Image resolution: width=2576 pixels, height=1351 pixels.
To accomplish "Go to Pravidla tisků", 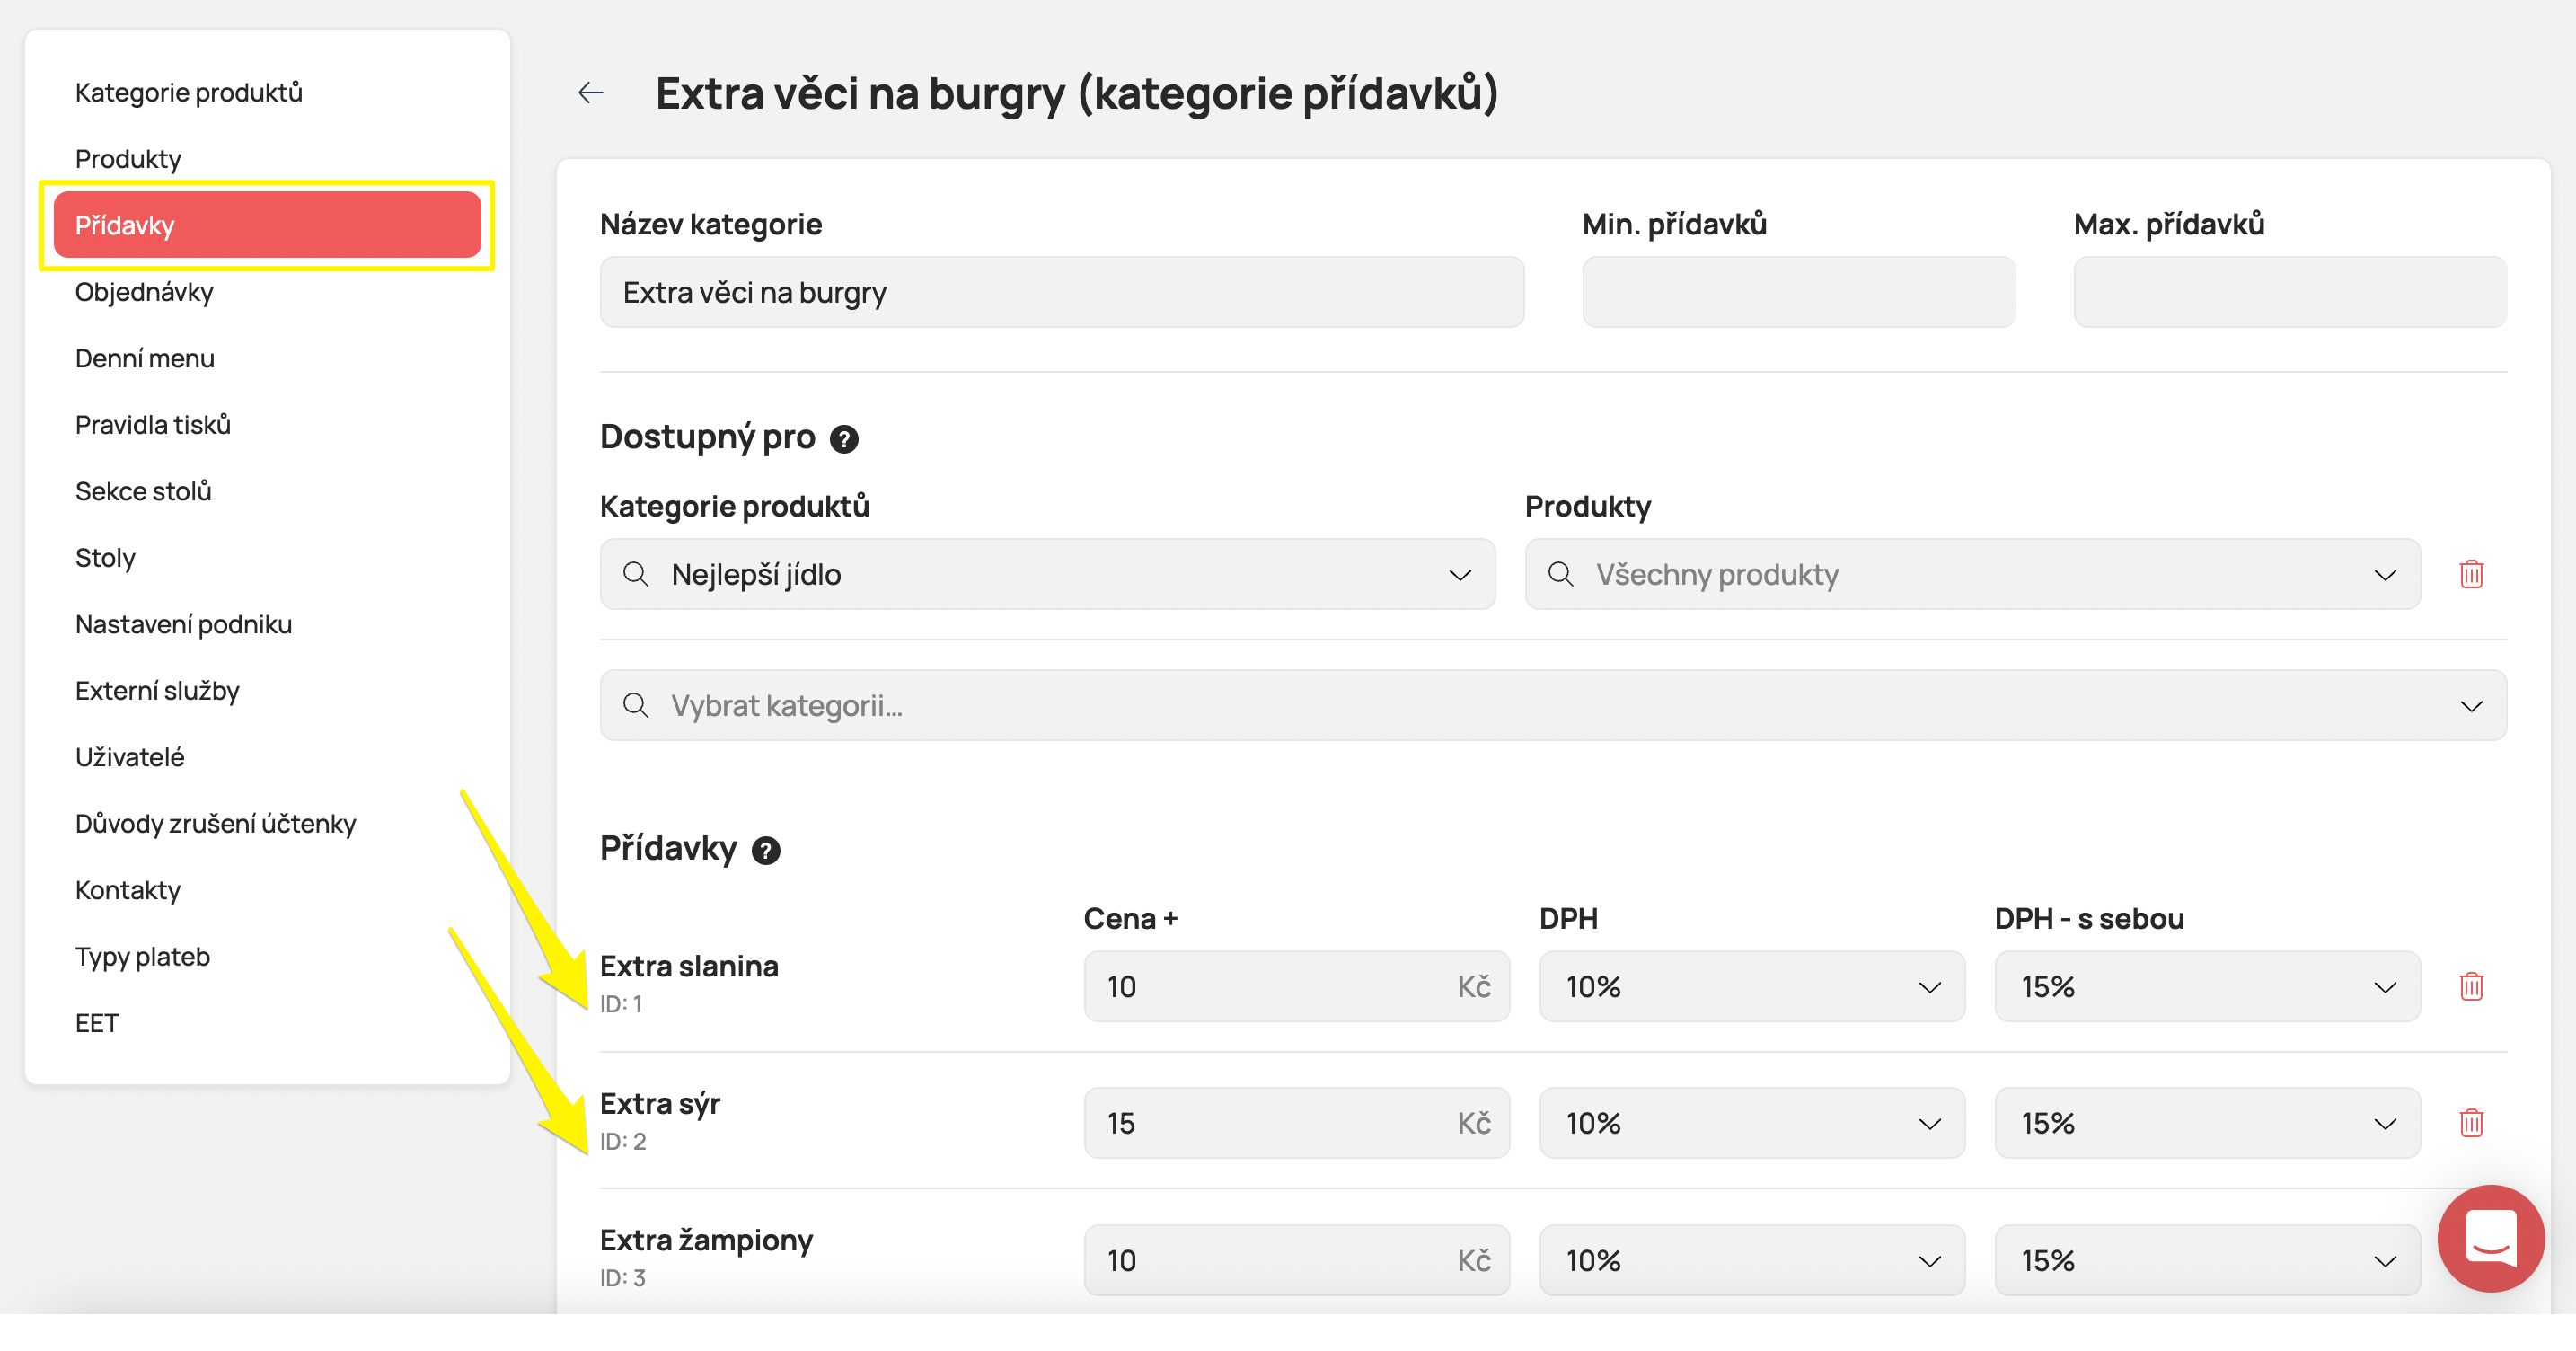I will 153,425.
